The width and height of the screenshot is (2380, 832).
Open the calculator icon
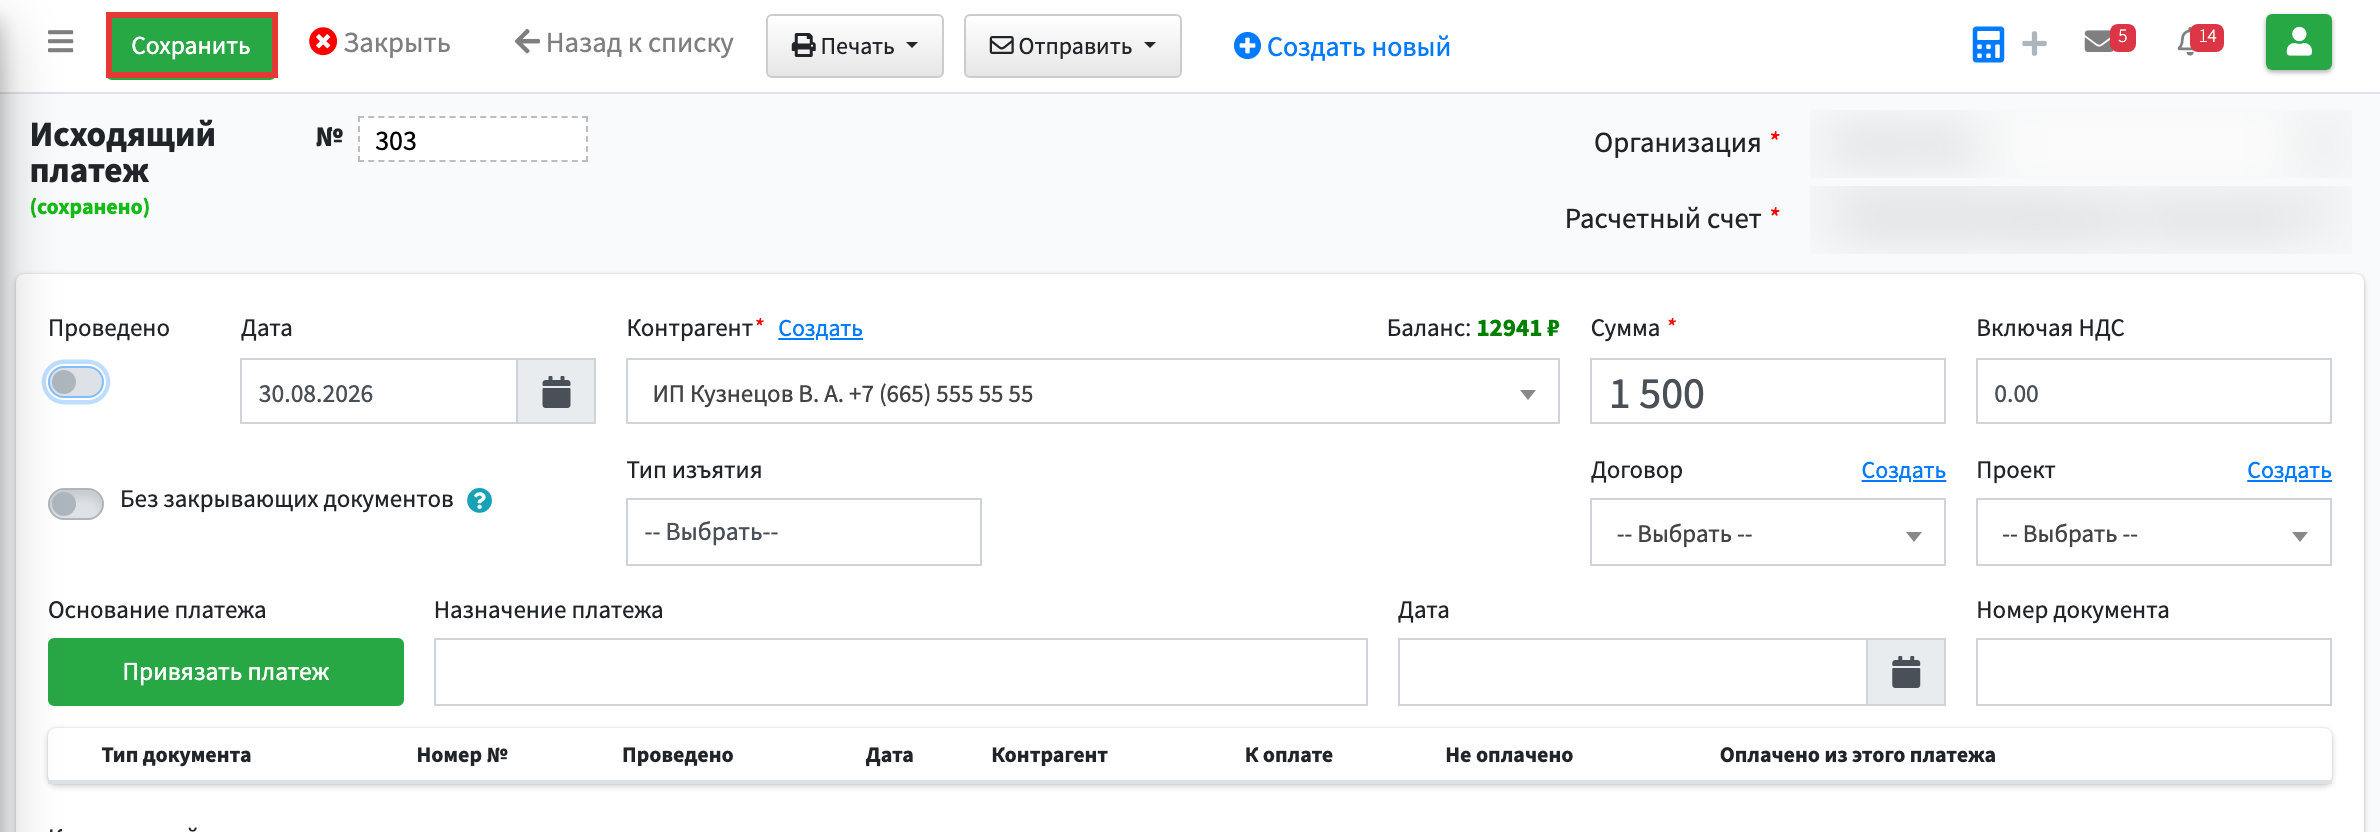(1988, 44)
